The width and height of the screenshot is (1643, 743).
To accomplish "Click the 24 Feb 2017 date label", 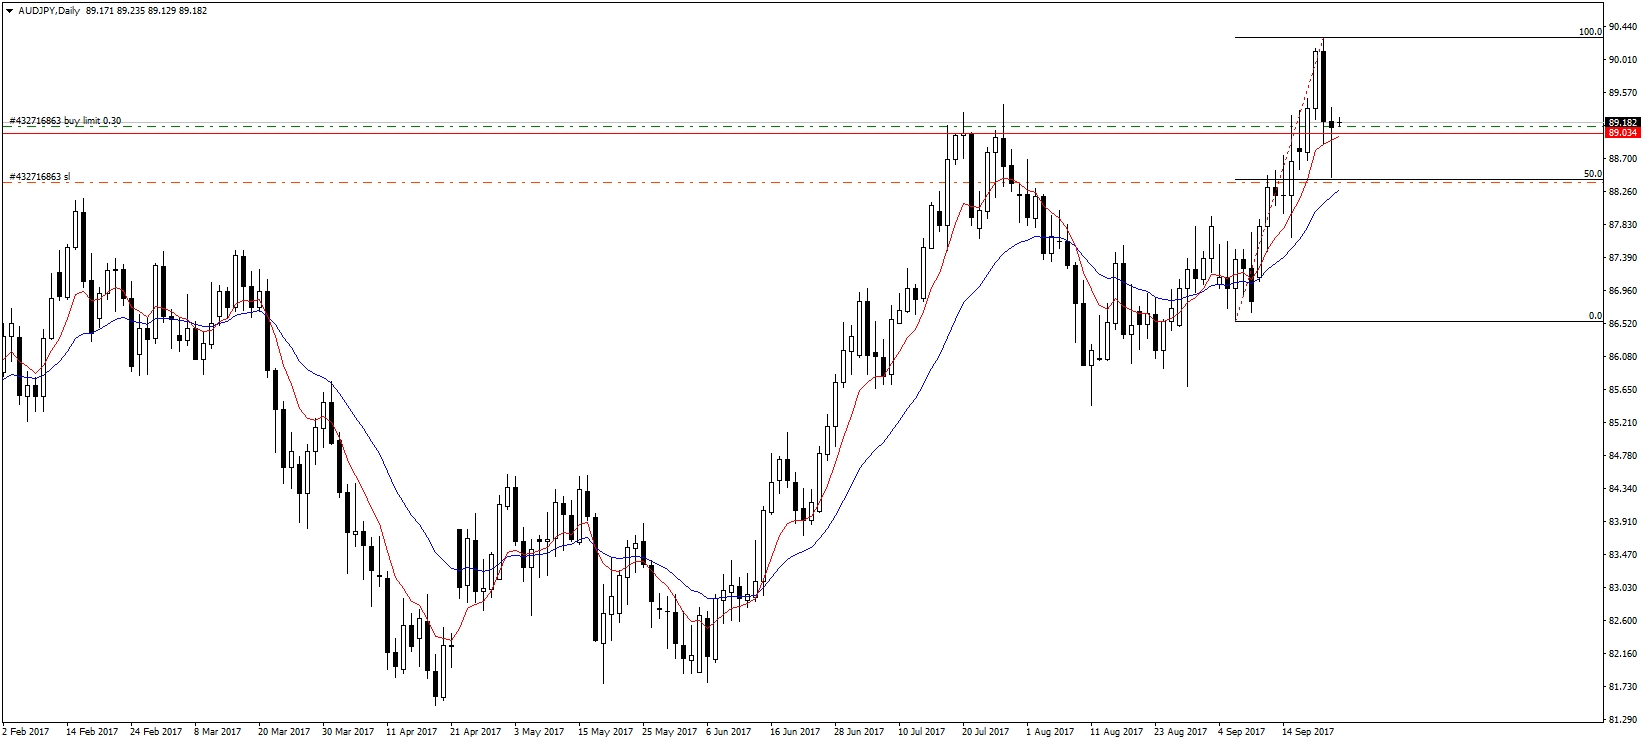I will 156,732.
